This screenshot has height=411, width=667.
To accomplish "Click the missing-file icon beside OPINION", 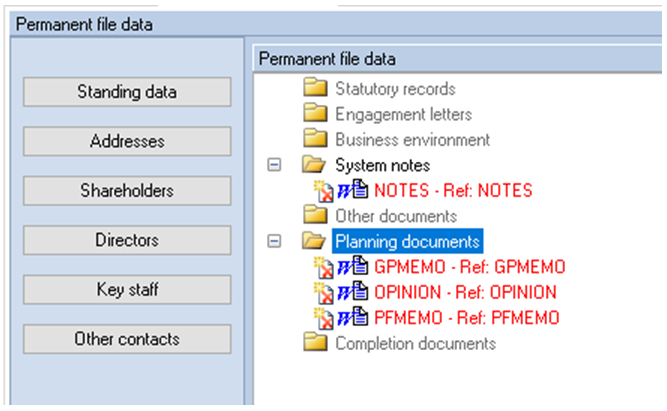I will pos(324,293).
